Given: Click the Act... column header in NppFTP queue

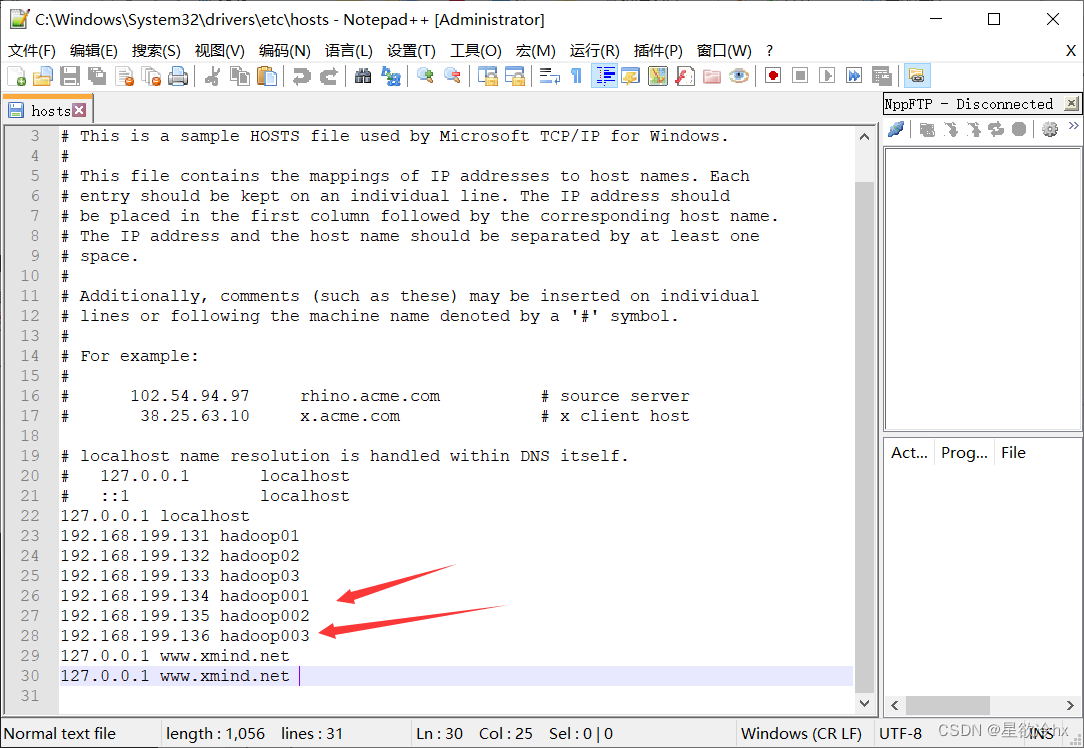Looking at the screenshot, I should 909,453.
